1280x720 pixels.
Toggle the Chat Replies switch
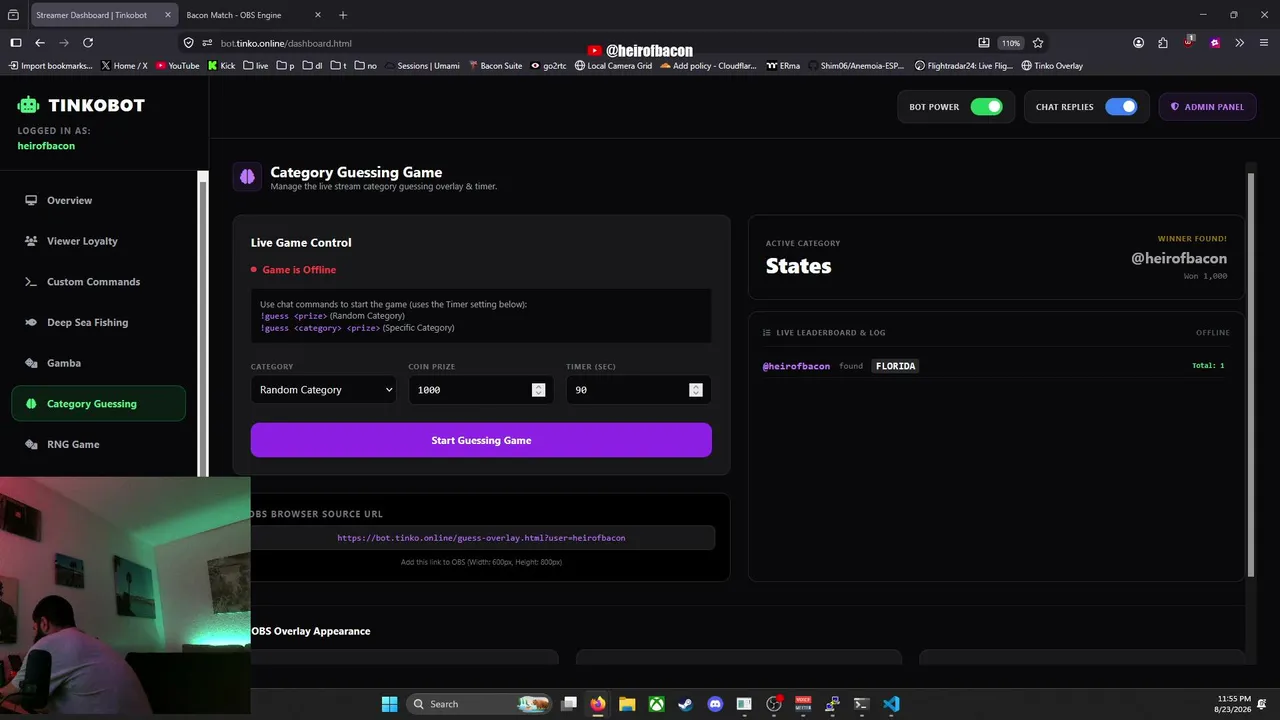(x=1121, y=107)
